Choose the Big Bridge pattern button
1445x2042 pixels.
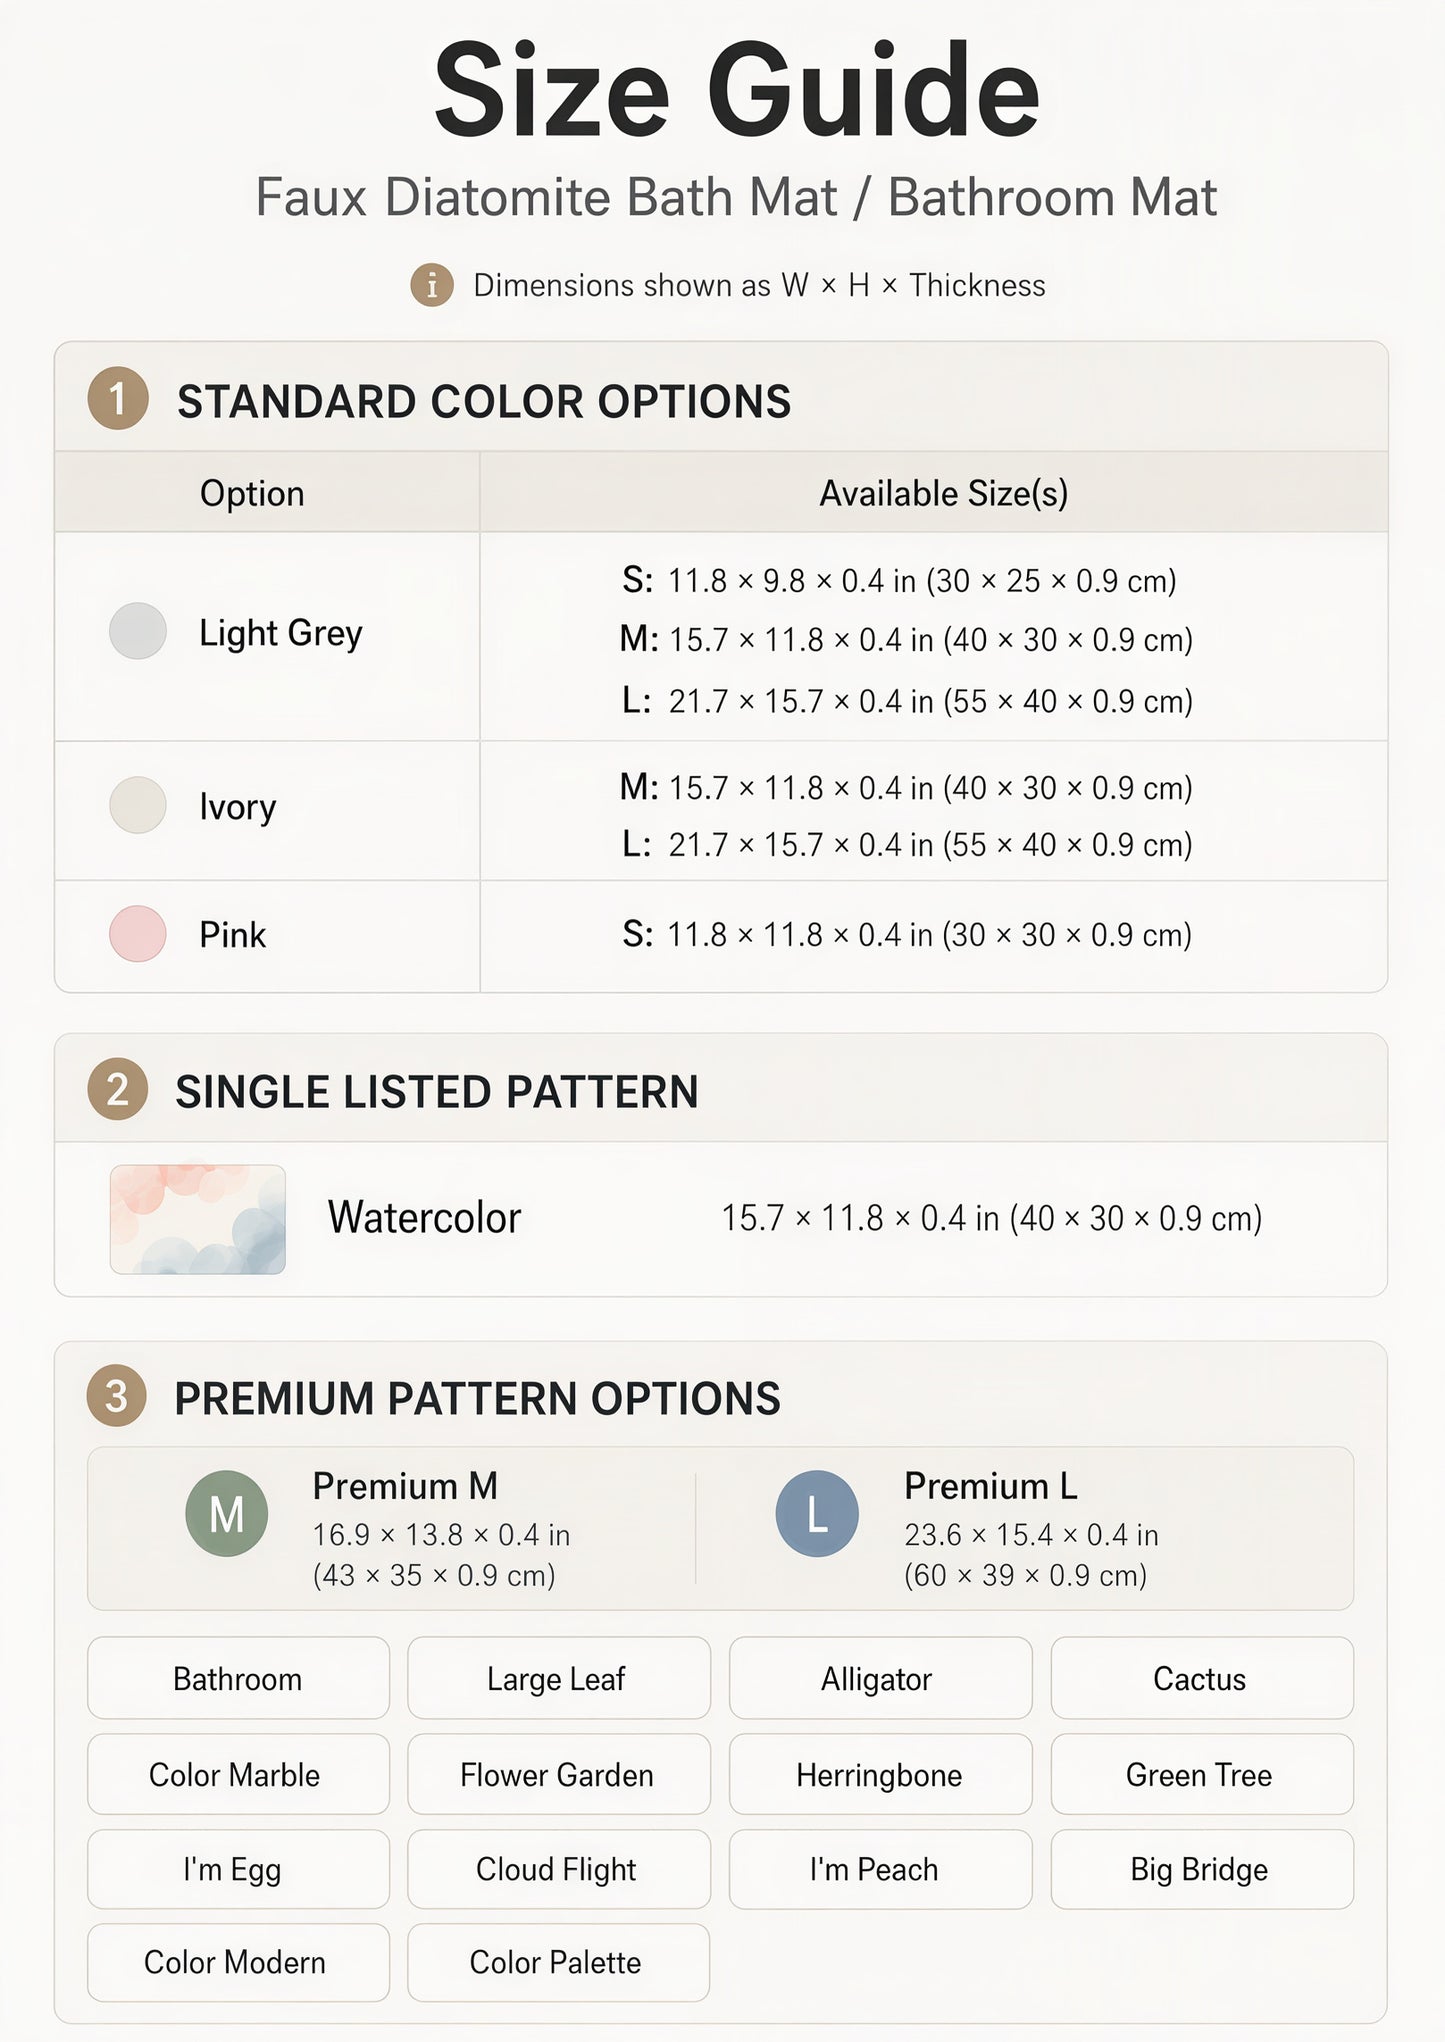click(x=1202, y=1869)
